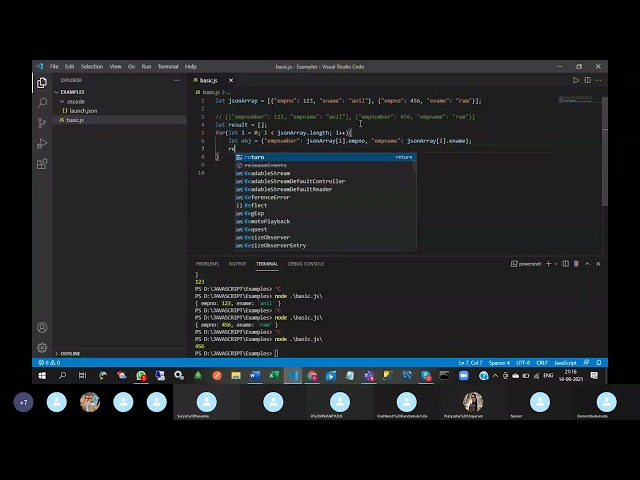Change indentation via Spaces: 4

click(499, 362)
